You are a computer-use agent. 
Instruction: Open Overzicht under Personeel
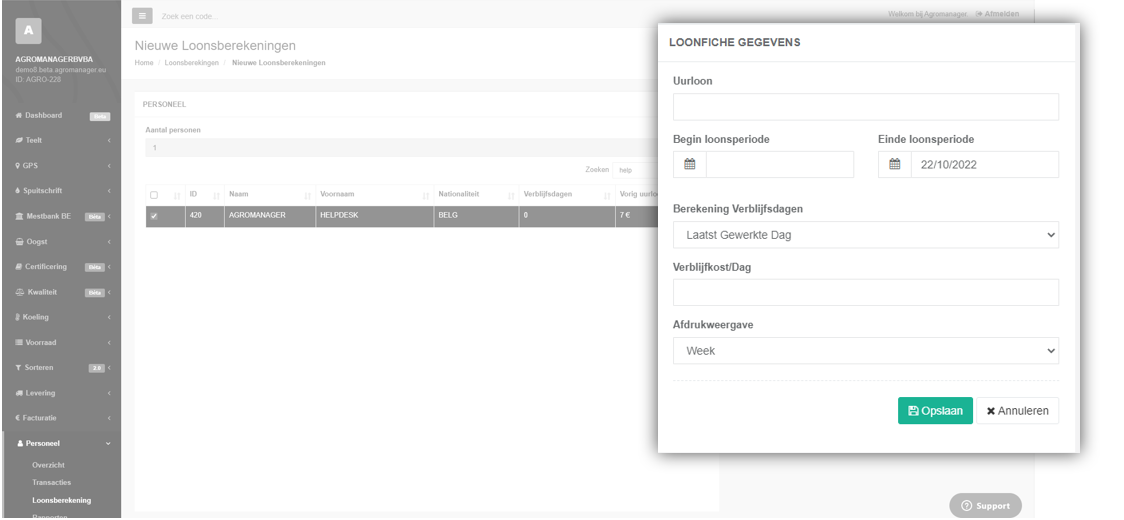coord(48,465)
